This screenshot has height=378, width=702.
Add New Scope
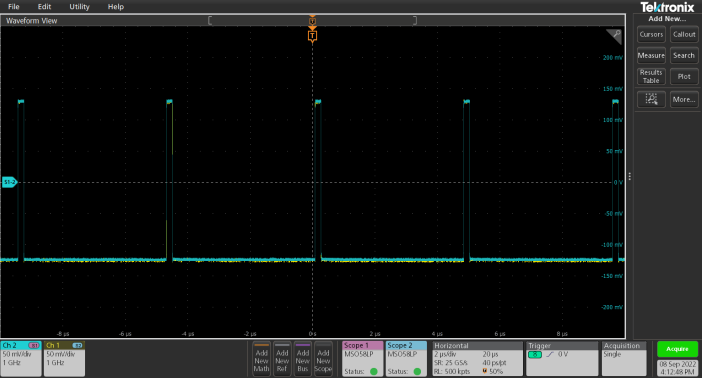click(x=323, y=359)
